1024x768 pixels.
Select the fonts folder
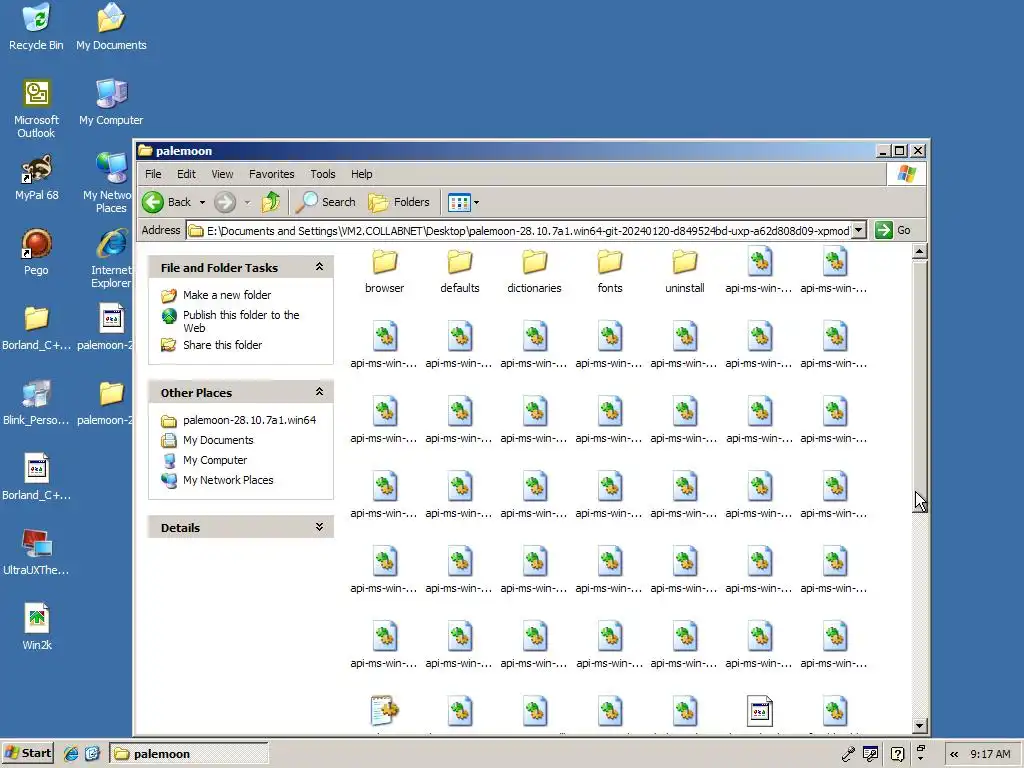[610, 272]
